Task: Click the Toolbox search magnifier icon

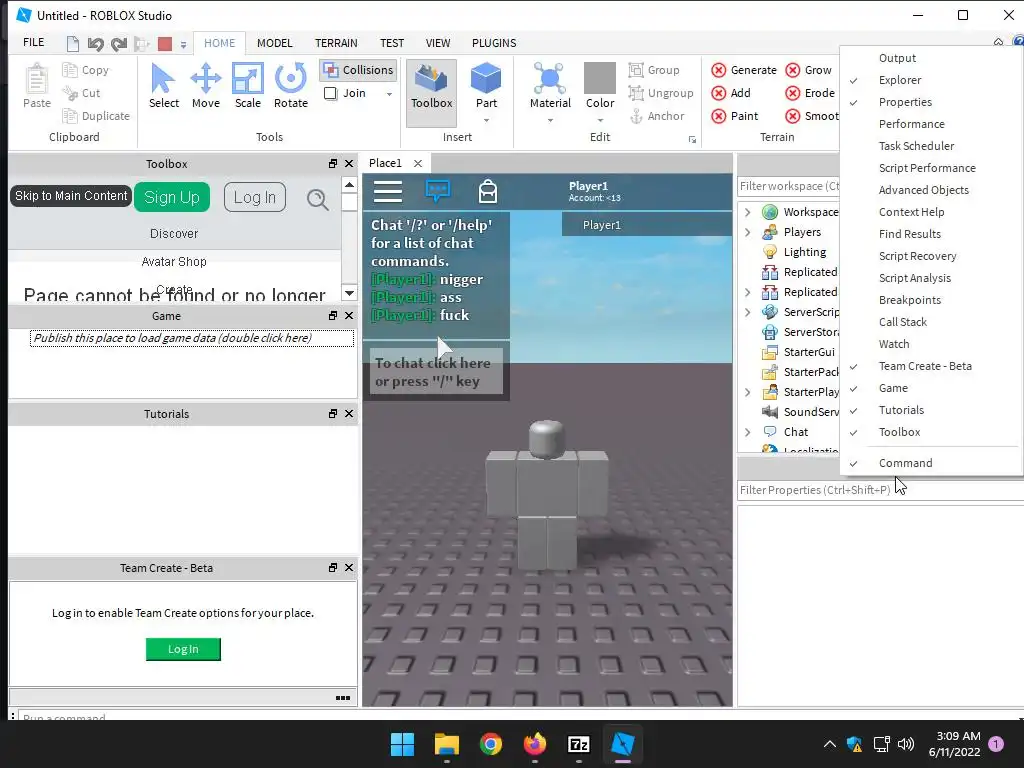Action: [x=317, y=199]
